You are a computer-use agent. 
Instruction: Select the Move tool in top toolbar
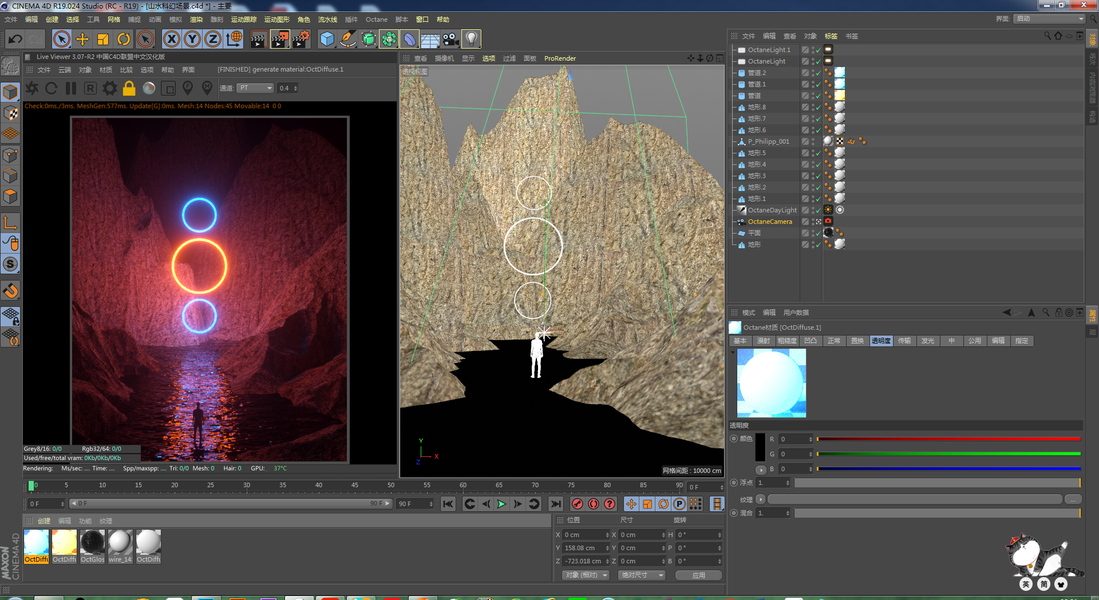pyautogui.click(x=82, y=39)
